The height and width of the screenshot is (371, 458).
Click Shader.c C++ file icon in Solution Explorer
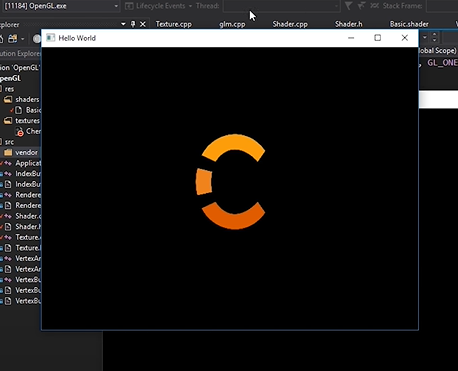pyautogui.click(x=8, y=216)
